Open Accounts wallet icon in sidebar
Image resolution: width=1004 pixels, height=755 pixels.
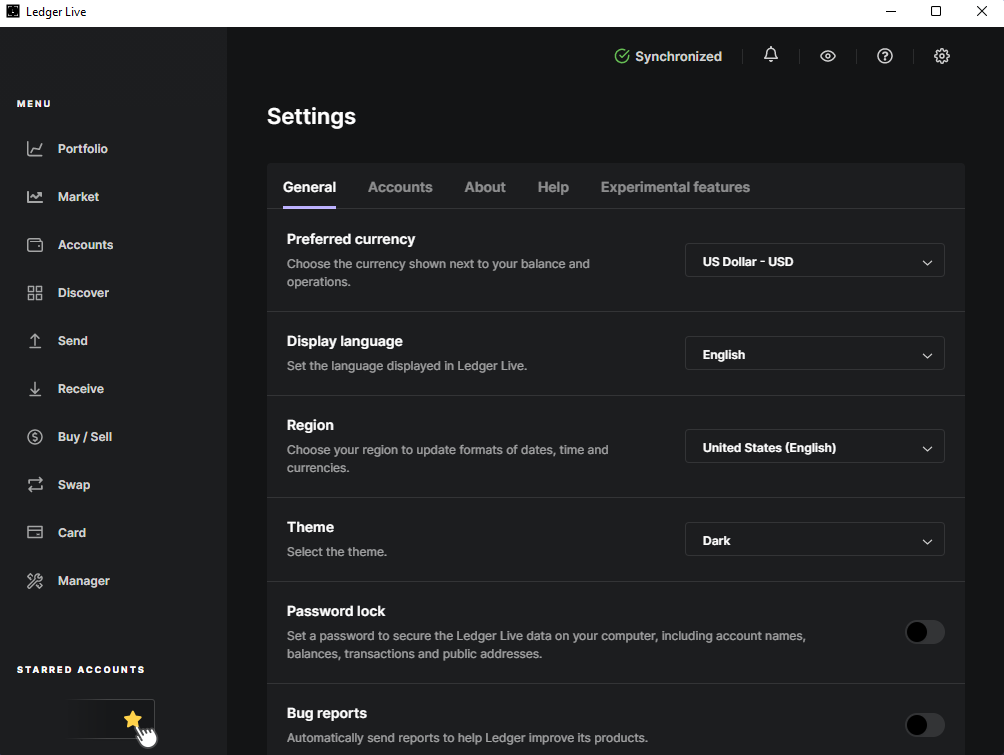(35, 245)
